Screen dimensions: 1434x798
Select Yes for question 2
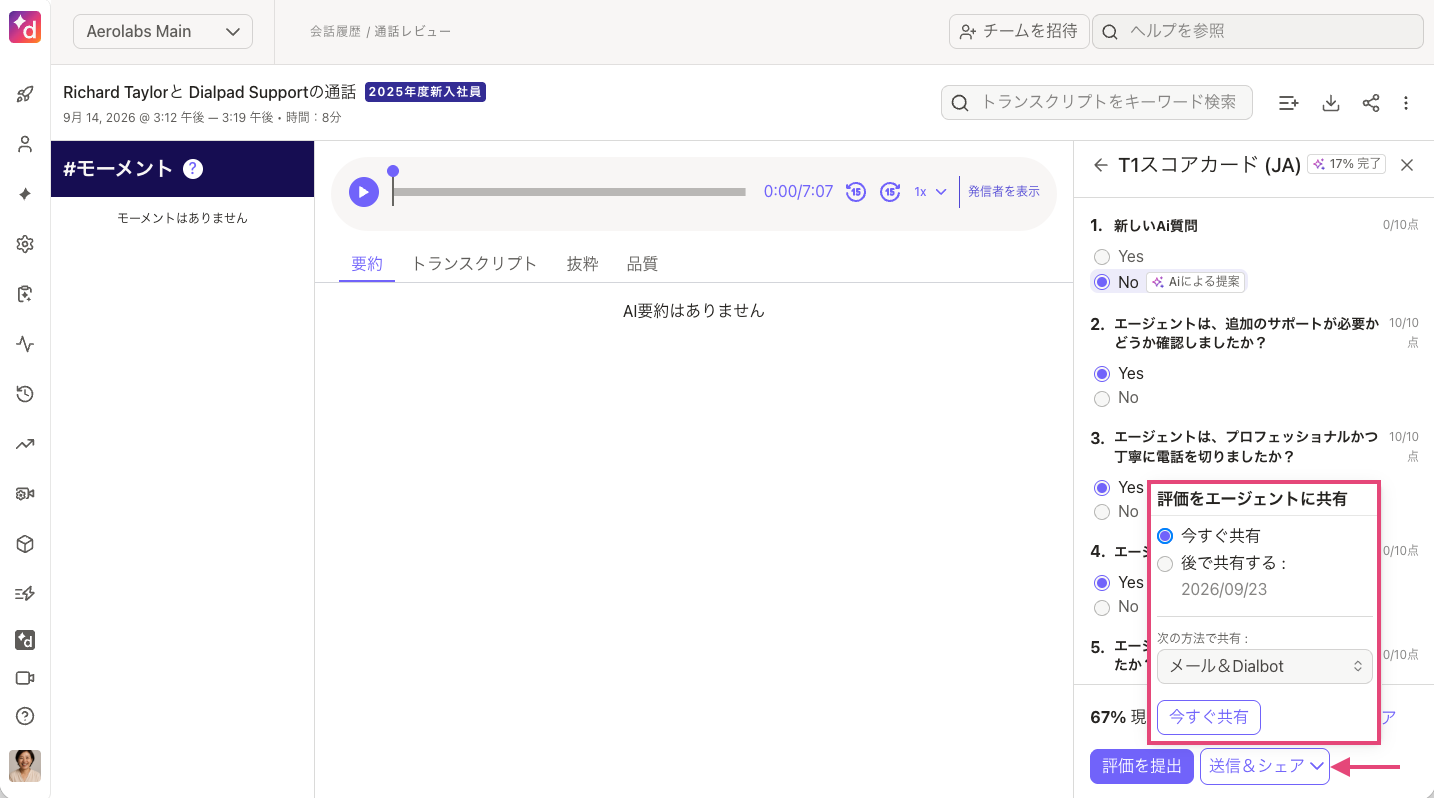(1102, 374)
